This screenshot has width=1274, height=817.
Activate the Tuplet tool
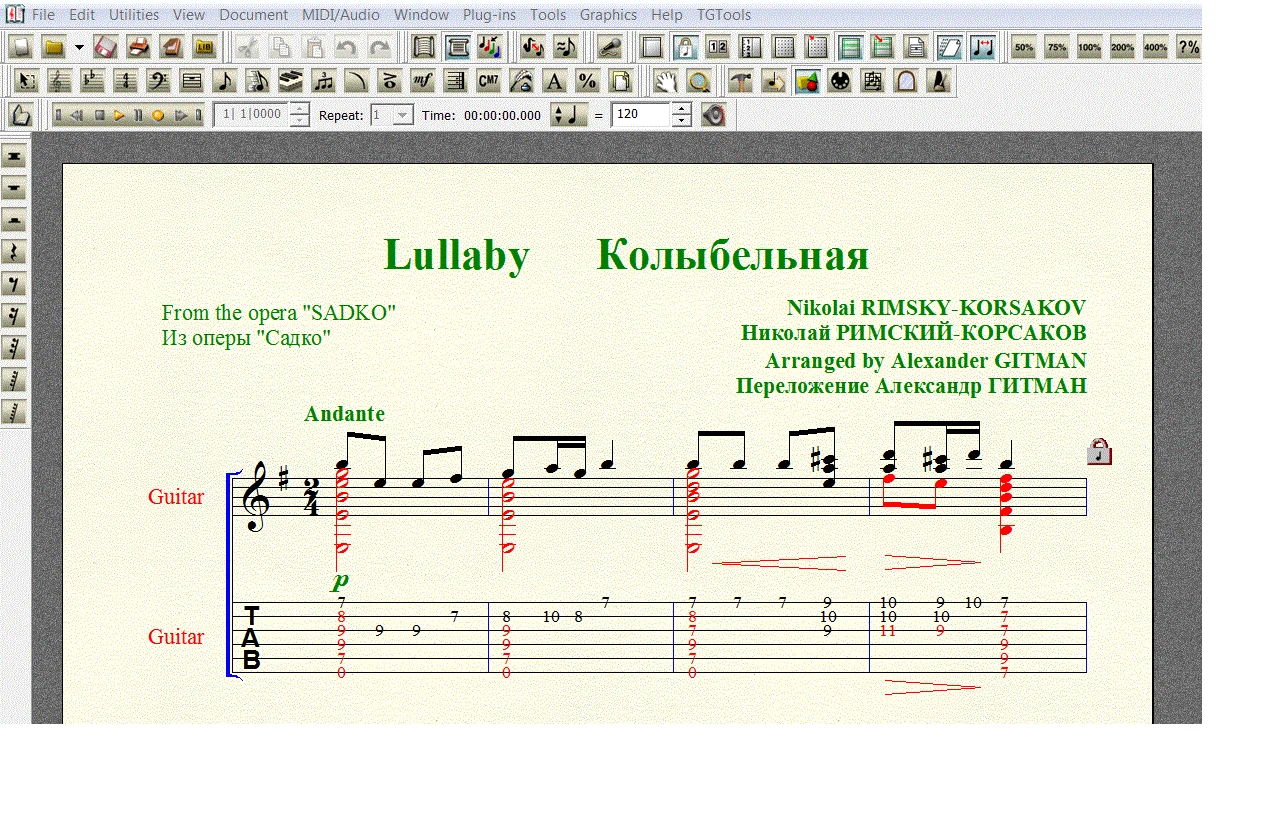coord(323,82)
